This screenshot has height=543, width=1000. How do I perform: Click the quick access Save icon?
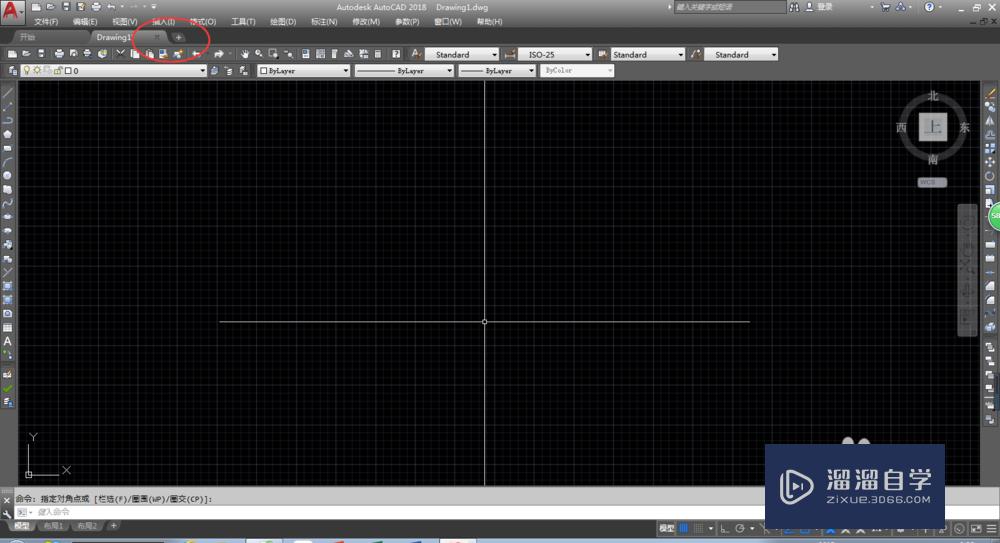tap(66, 7)
